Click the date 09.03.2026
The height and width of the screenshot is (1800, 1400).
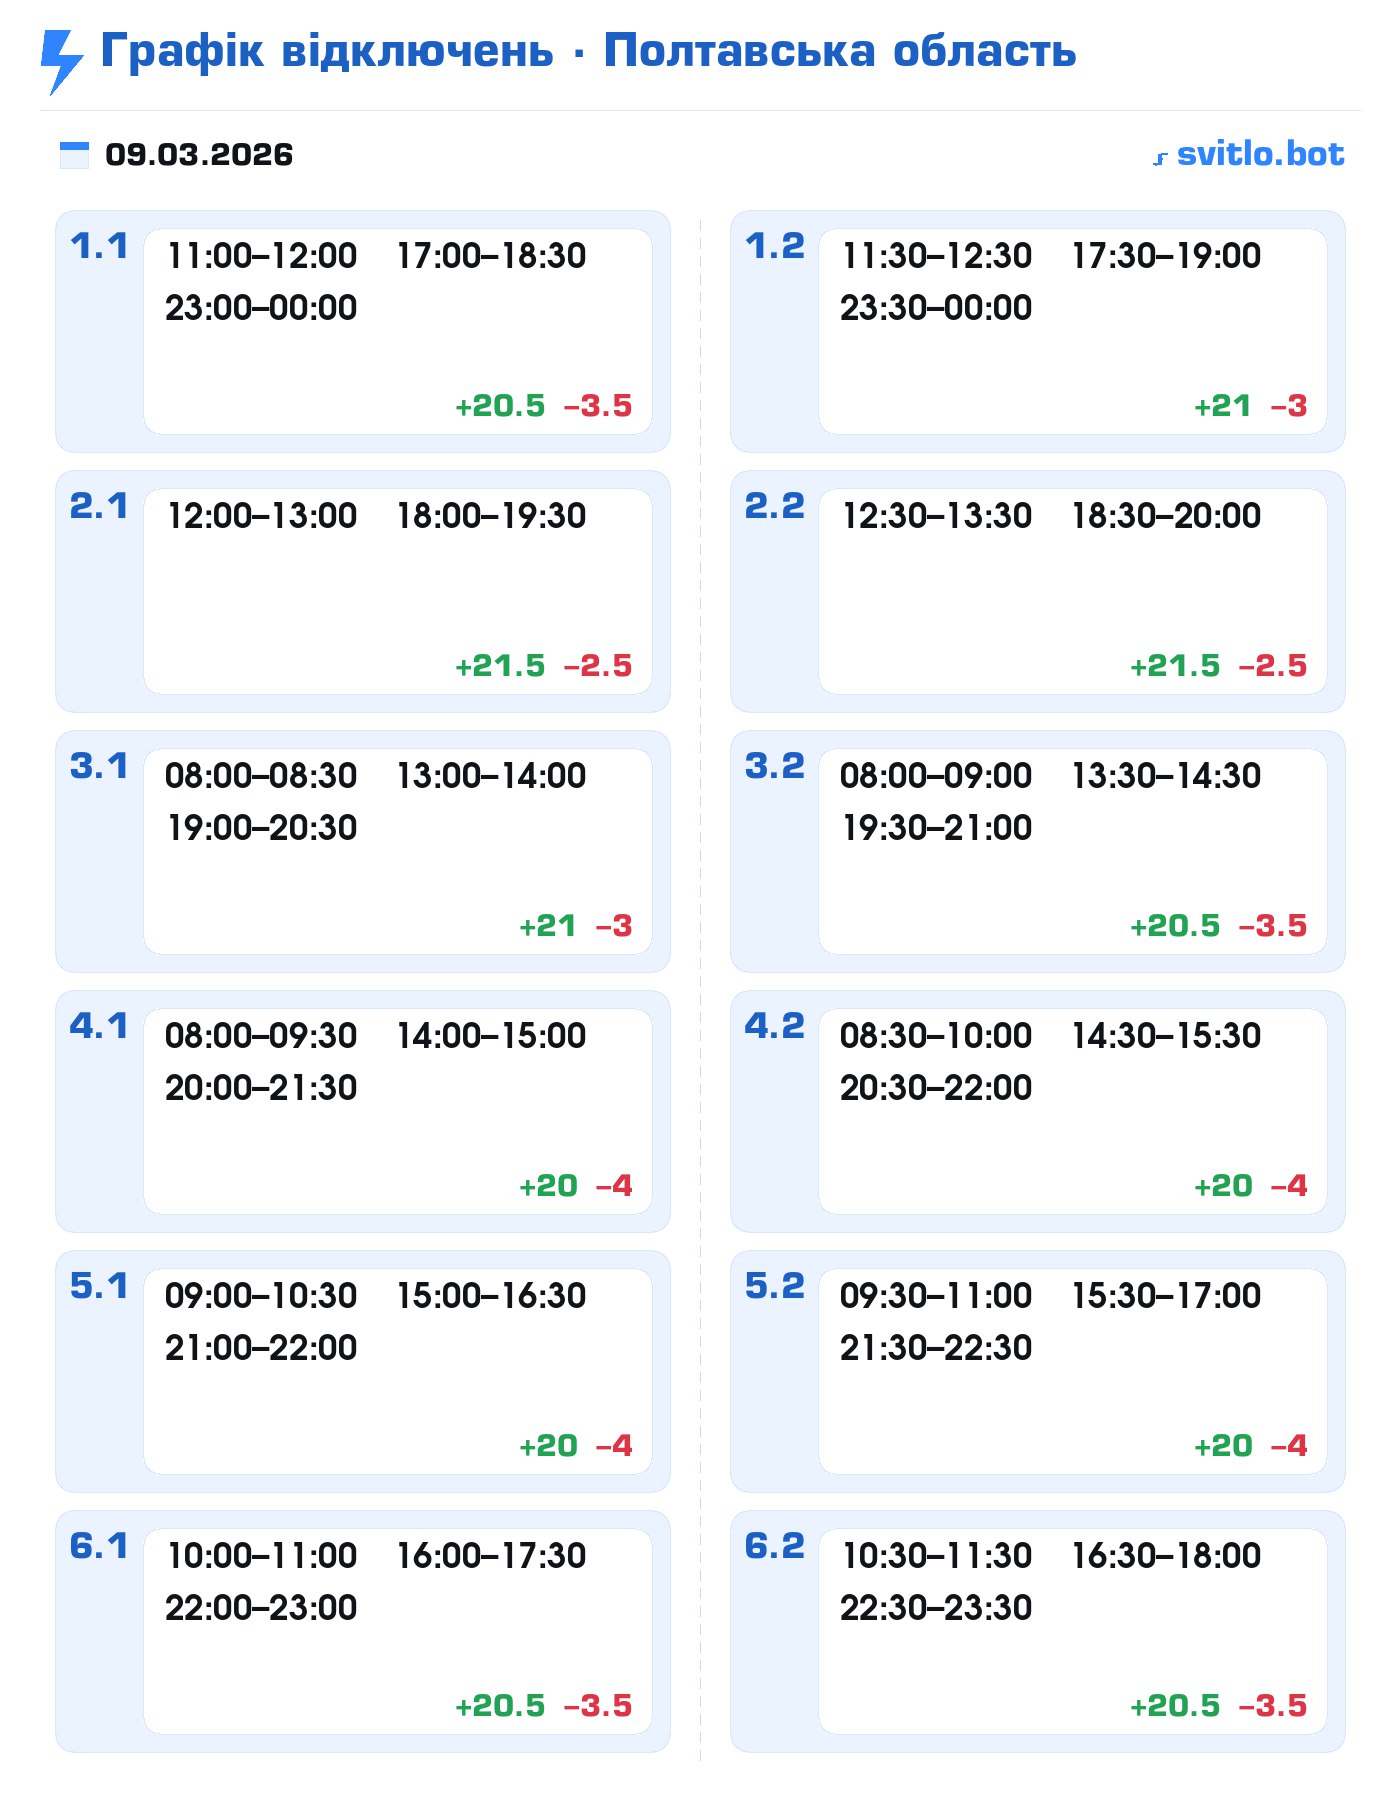click(199, 155)
